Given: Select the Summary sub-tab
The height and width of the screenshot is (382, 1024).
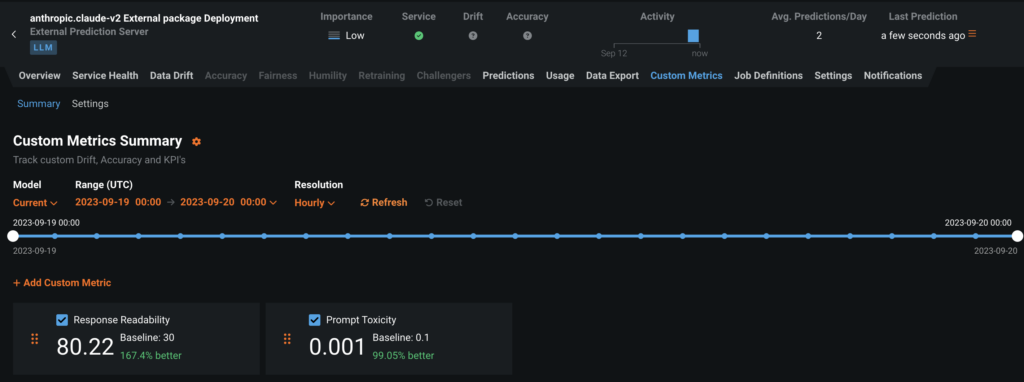Looking at the screenshot, I should tap(39, 104).
